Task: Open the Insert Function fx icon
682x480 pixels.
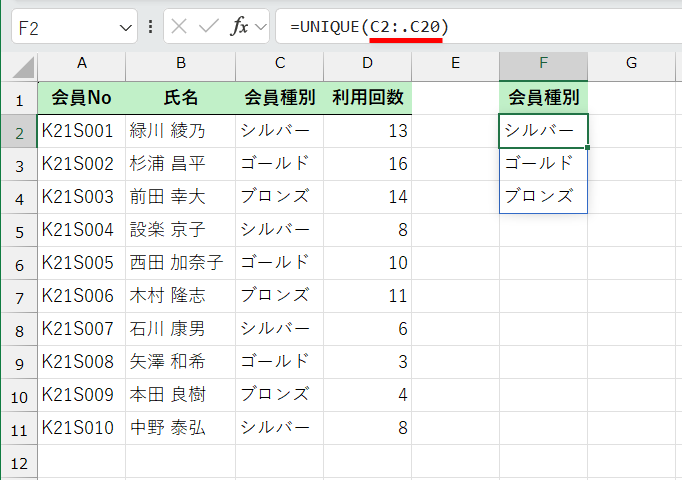Action: tap(239, 27)
